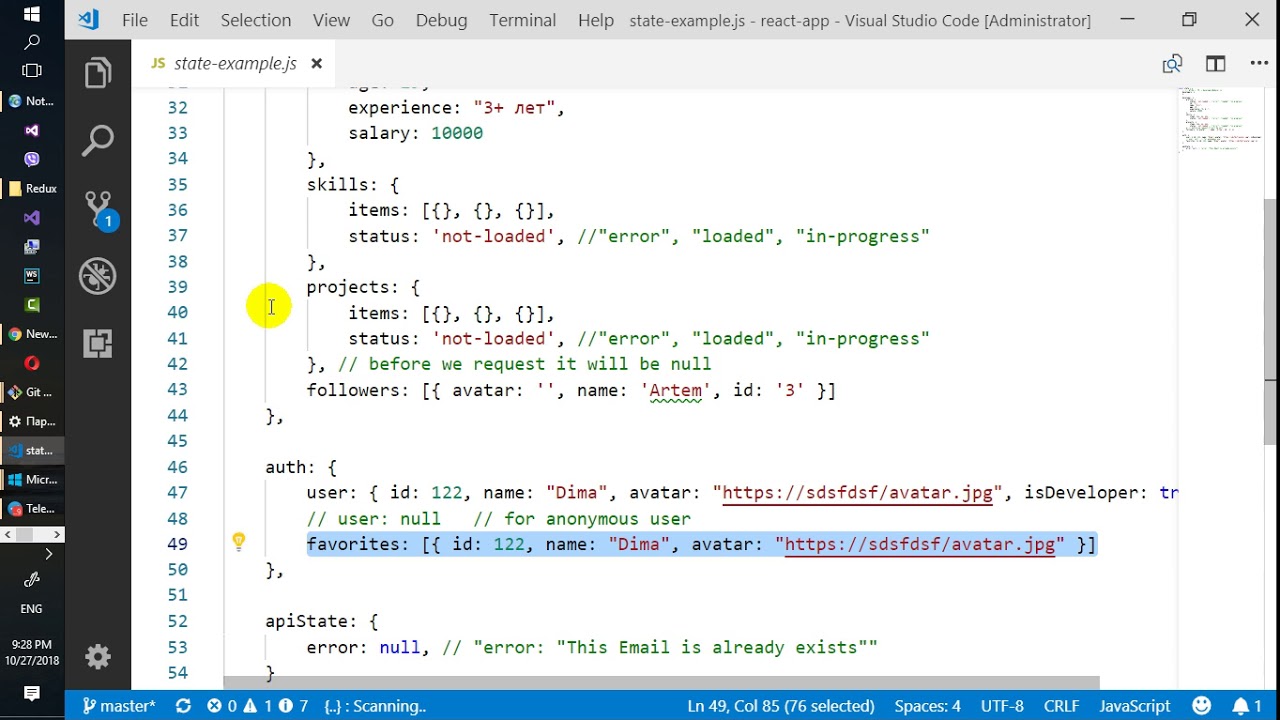Open Windows taskbar search
1280x720 pixels.
pos(32,42)
